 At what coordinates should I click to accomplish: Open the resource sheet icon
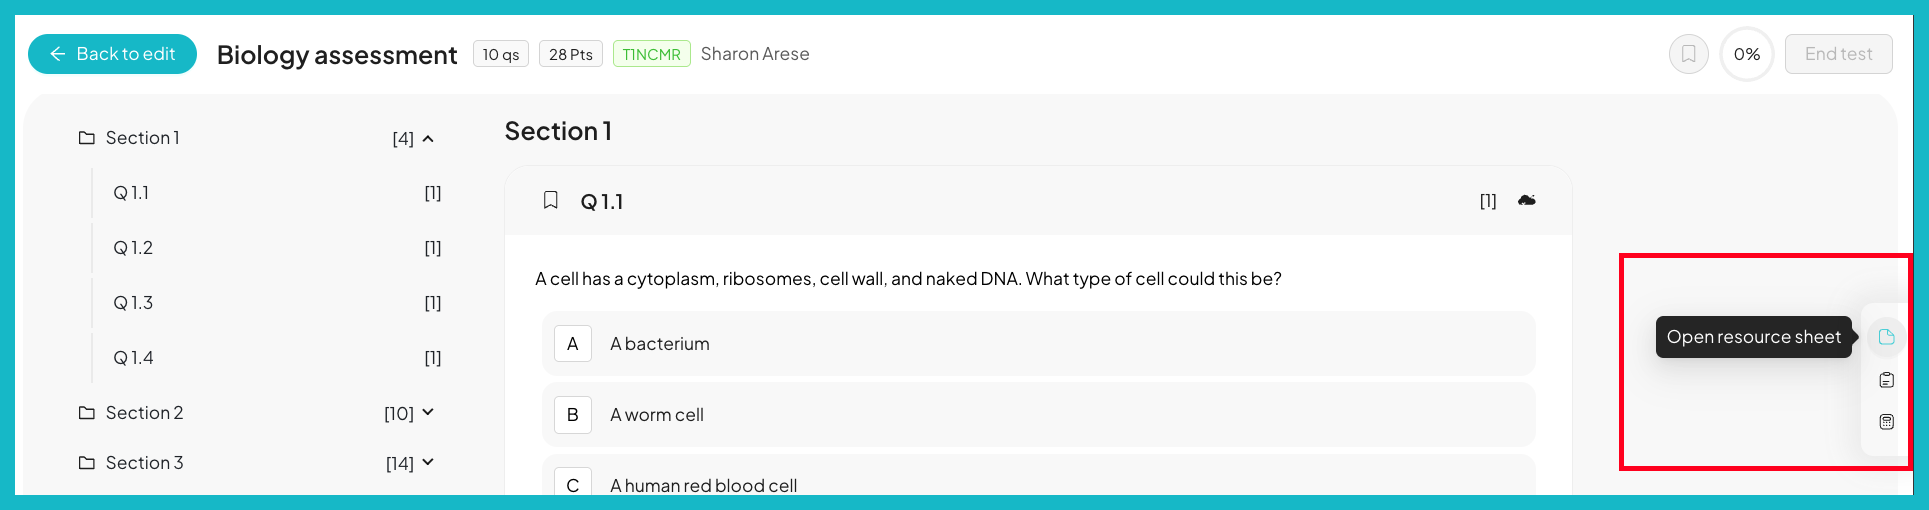[1886, 337]
